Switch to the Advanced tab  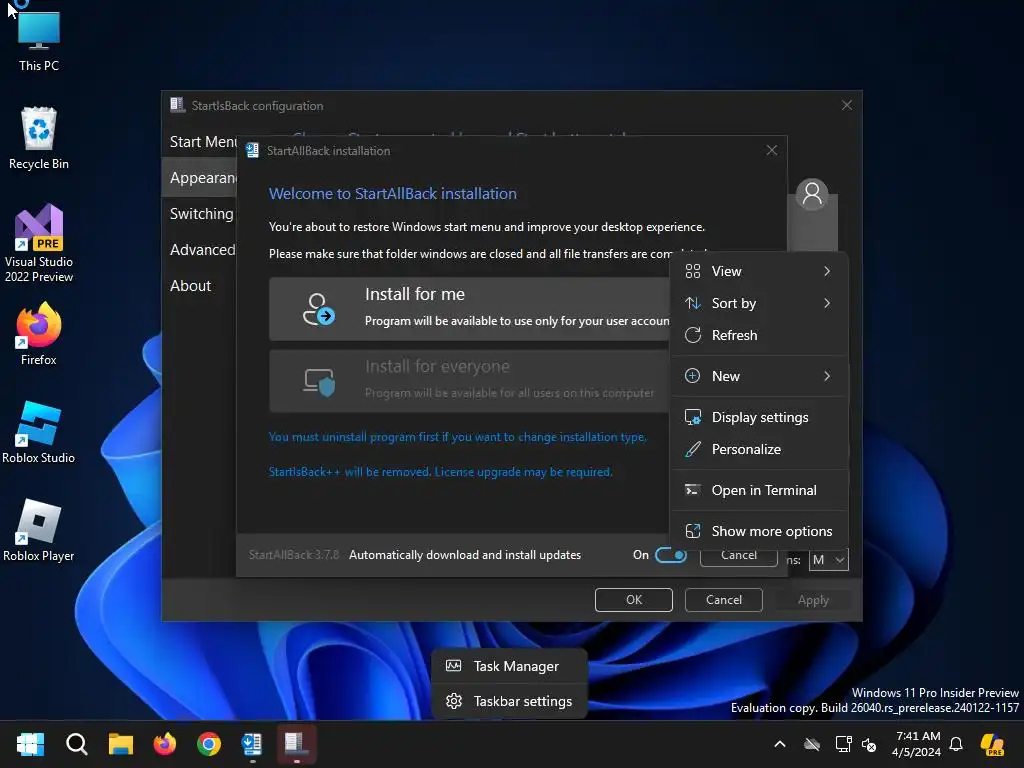tap(200, 249)
